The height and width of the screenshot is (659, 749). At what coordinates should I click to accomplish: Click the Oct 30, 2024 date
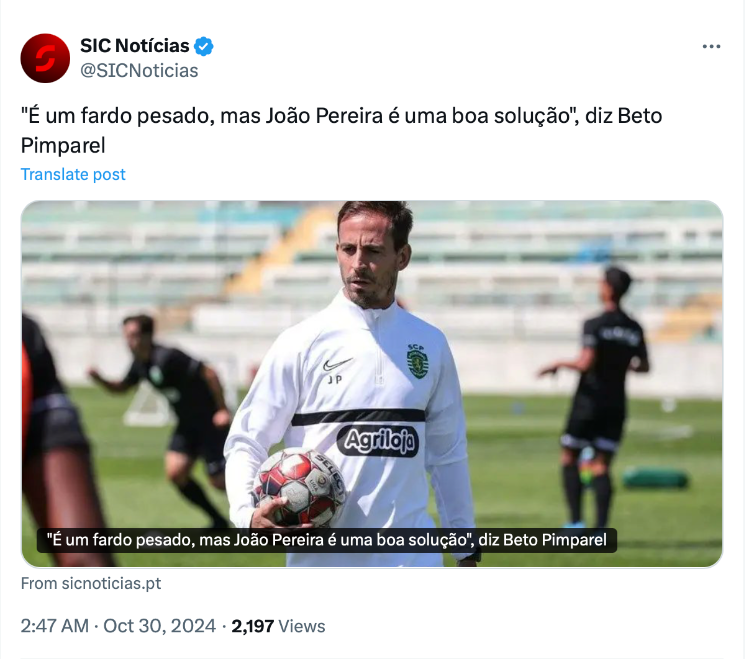pyautogui.click(x=161, y=626)
